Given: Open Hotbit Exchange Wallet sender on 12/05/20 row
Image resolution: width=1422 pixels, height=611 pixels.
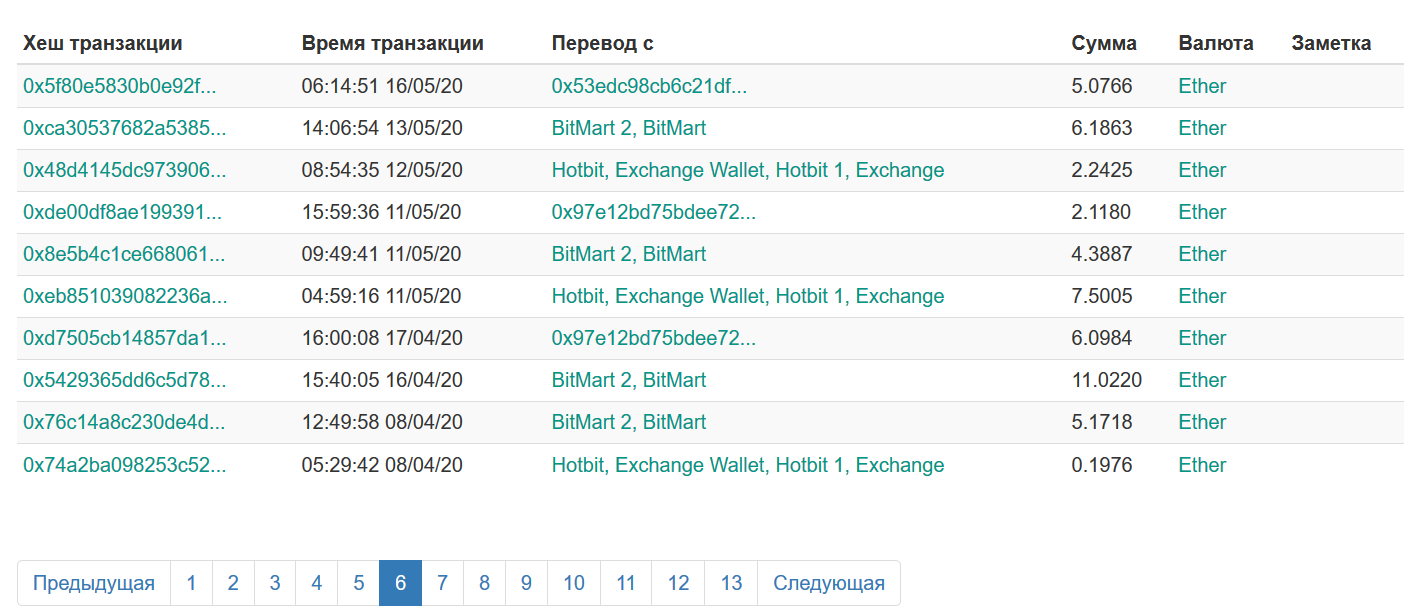Looking at the screenshot, I should point(748,170).
